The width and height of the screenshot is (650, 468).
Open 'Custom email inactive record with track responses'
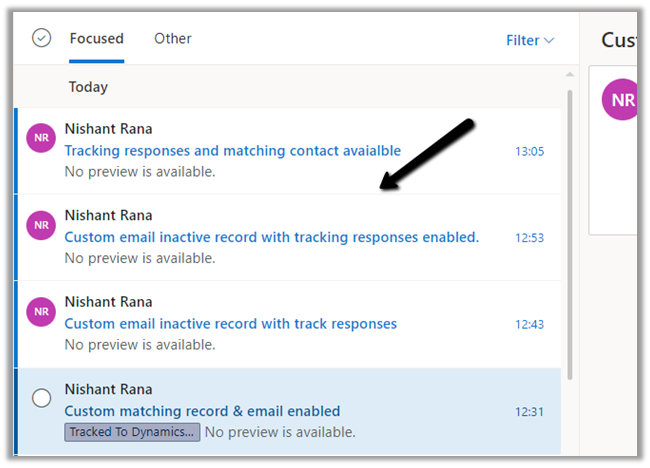230,323
